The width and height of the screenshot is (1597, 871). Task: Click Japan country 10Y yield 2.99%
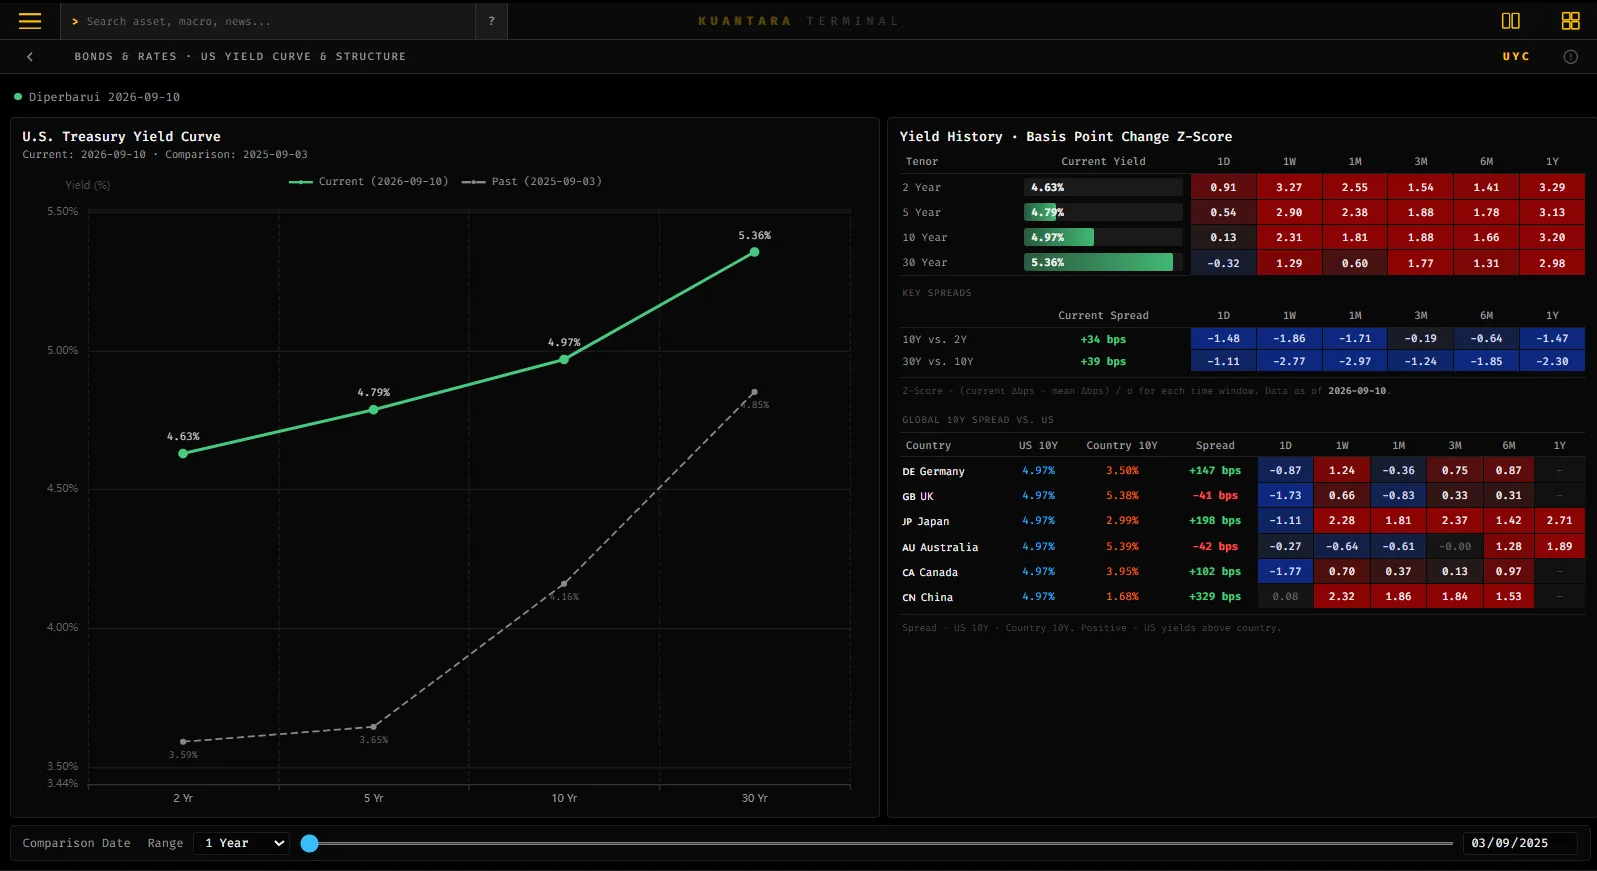(x=1122, y=521)
